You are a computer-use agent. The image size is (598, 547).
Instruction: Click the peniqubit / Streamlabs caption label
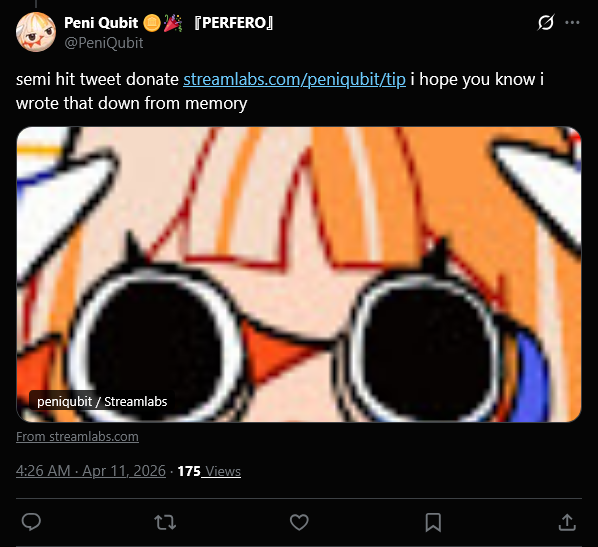pos(102,401)
